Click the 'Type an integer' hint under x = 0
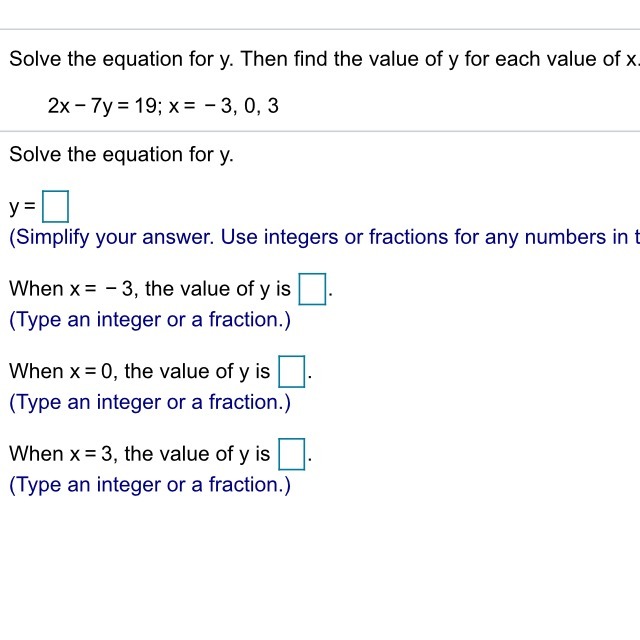Screen dimensions: 640x640 point(150,402)
